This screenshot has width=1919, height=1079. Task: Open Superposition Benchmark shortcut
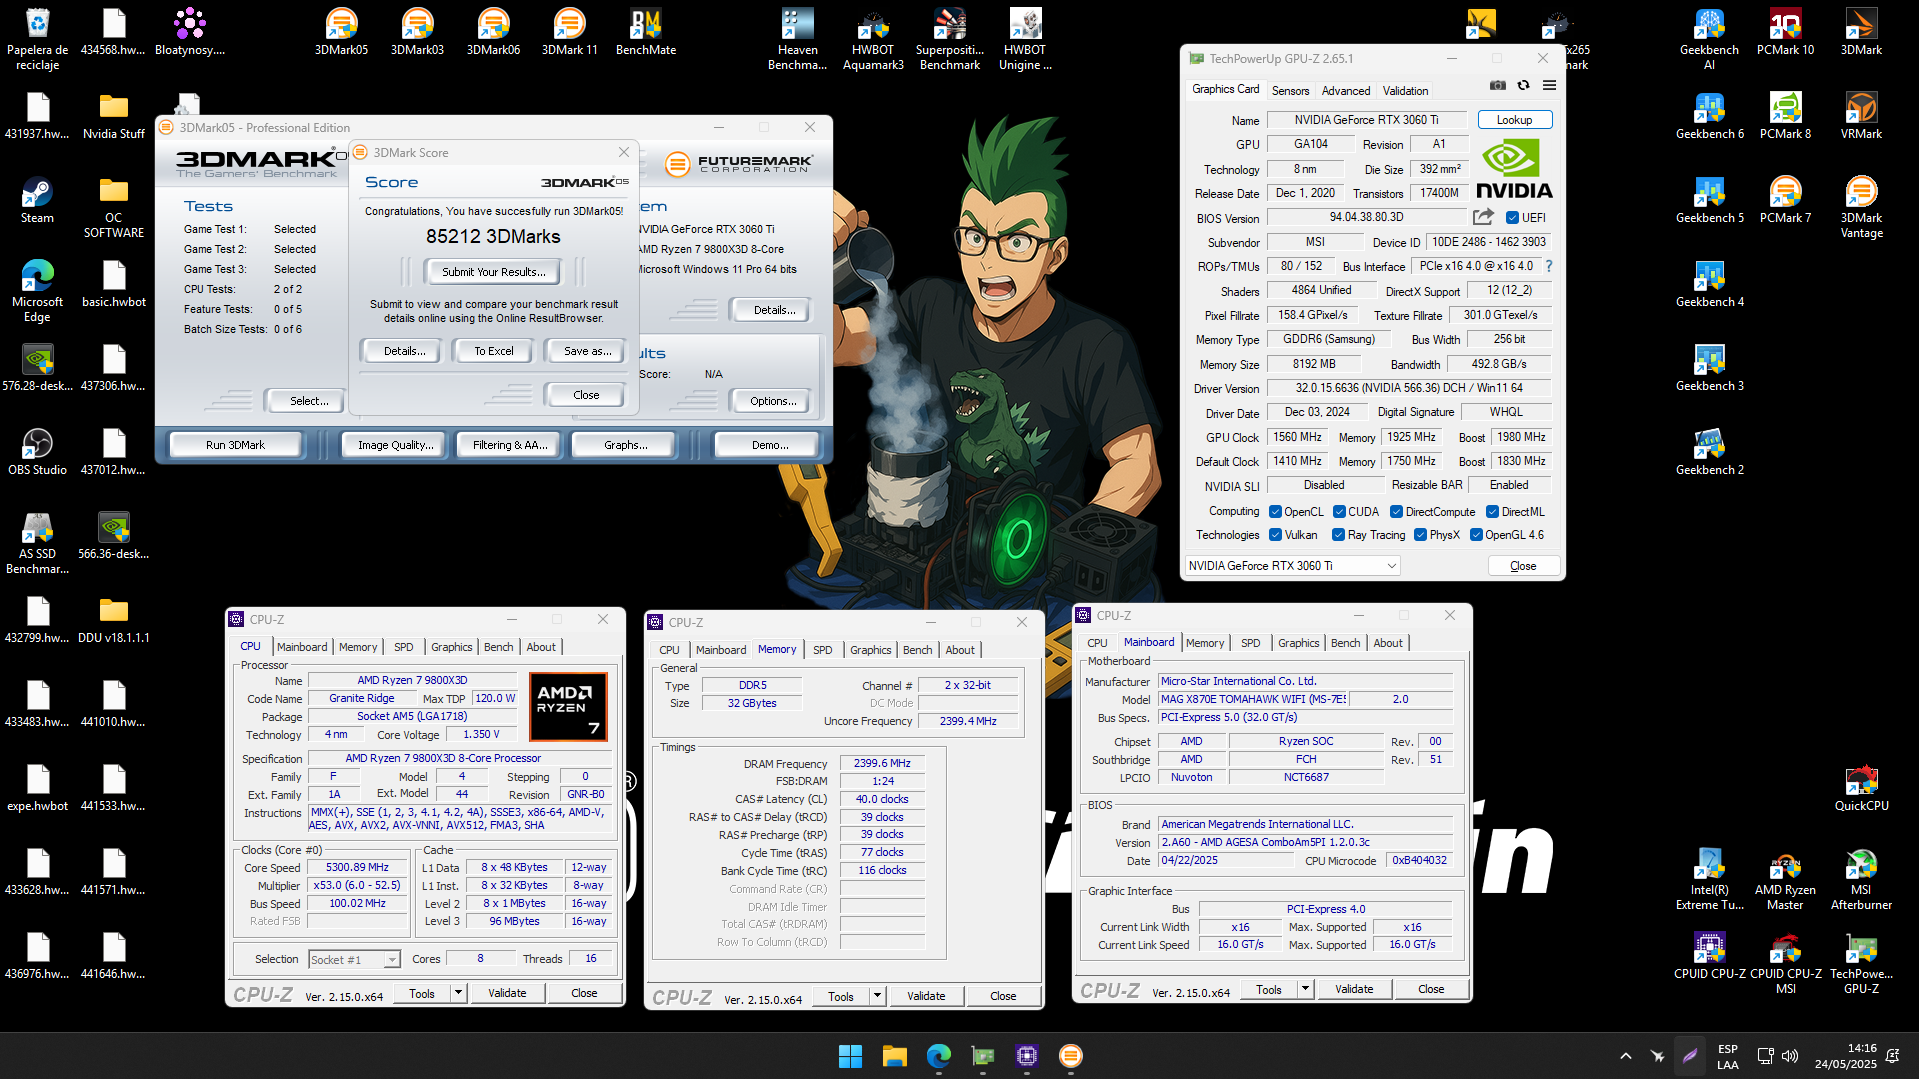949,39
